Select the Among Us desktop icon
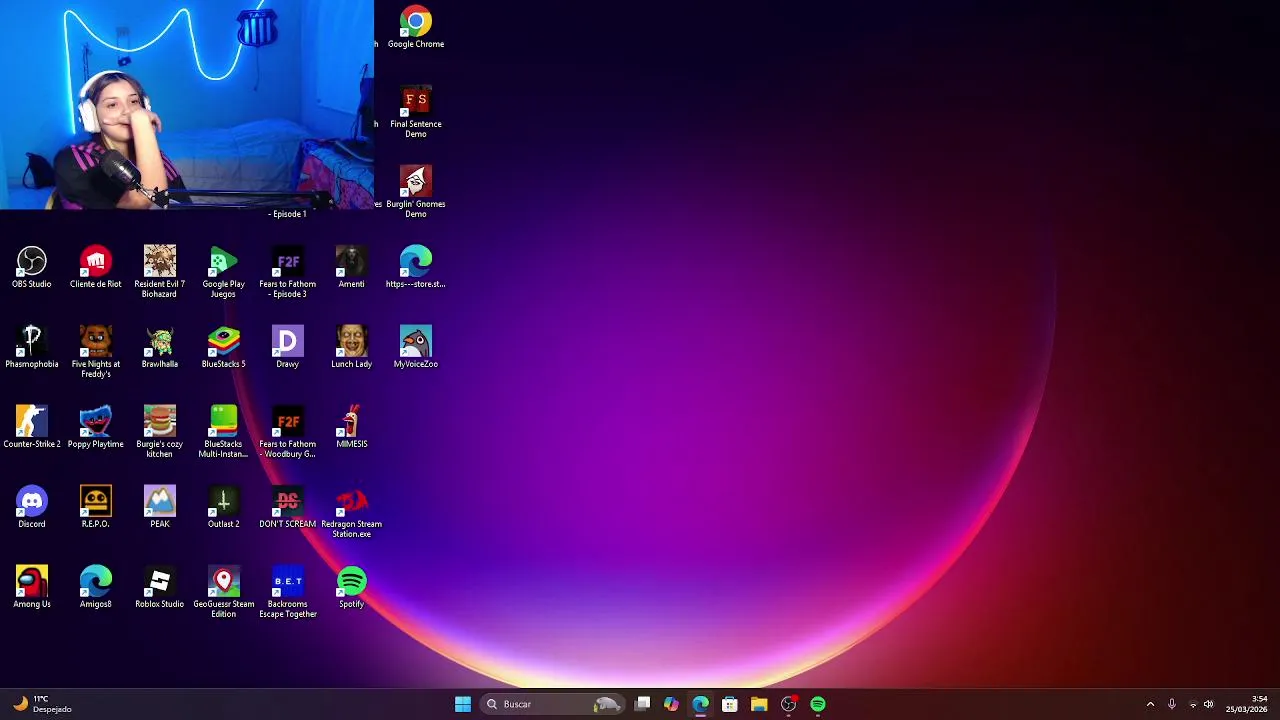Screen dimensions: 1280x720 click(32, 587)
